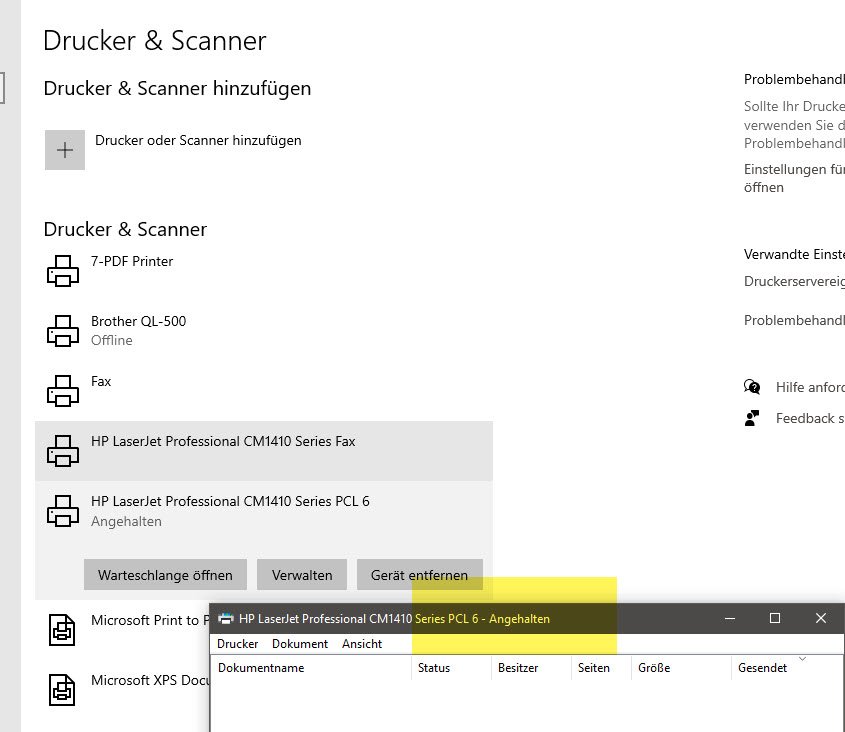Click the HP LaserJet CM1410 PCL 6 printer icon

tap(63, 510)
